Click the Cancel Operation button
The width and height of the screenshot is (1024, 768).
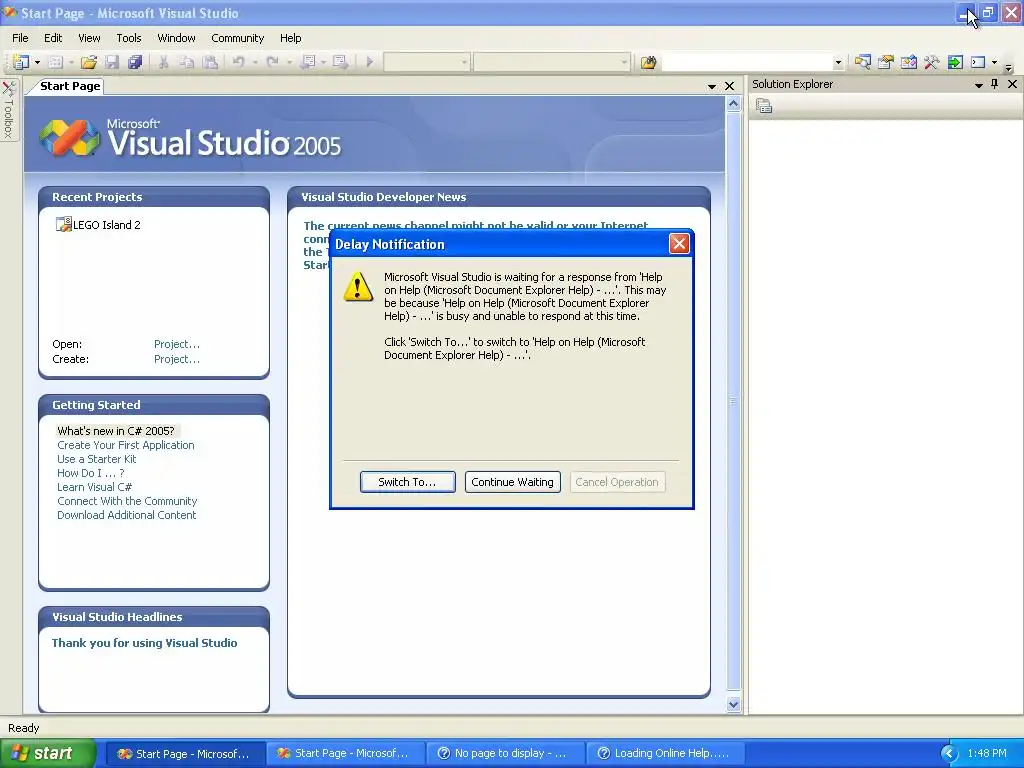click(x=617, y=482)
